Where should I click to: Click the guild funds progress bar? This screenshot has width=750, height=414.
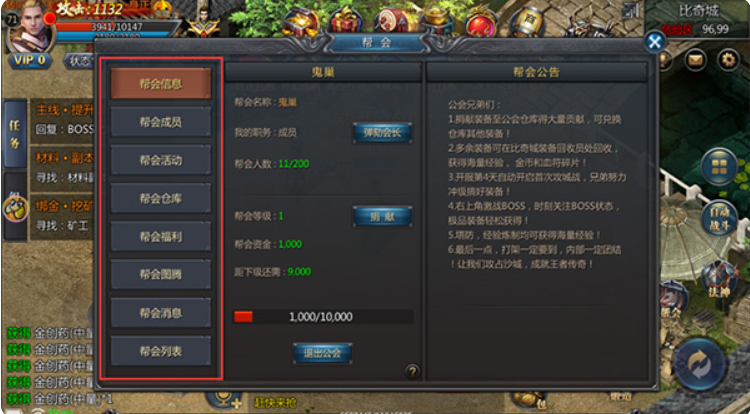pyautogui.click(x=323, y=316)
